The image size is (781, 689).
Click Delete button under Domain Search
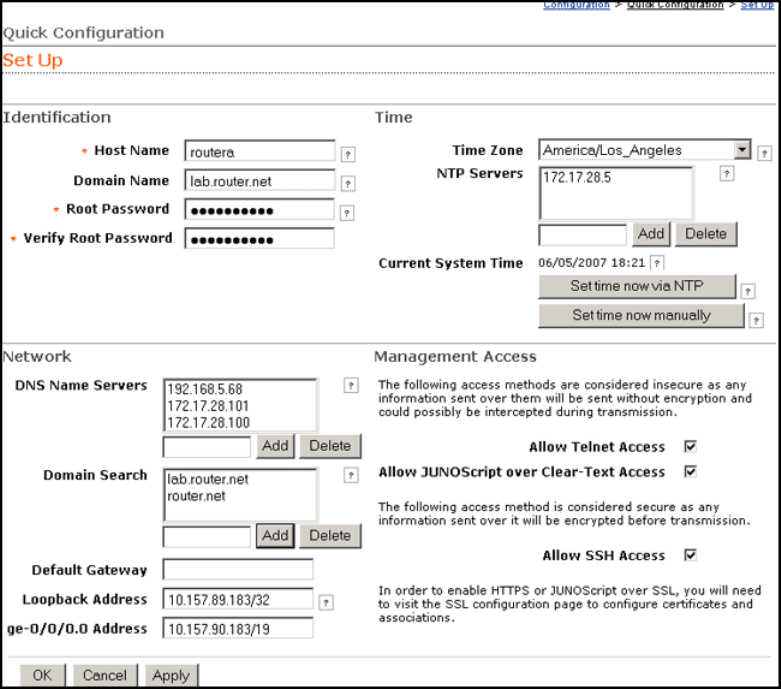pos(330,536)
